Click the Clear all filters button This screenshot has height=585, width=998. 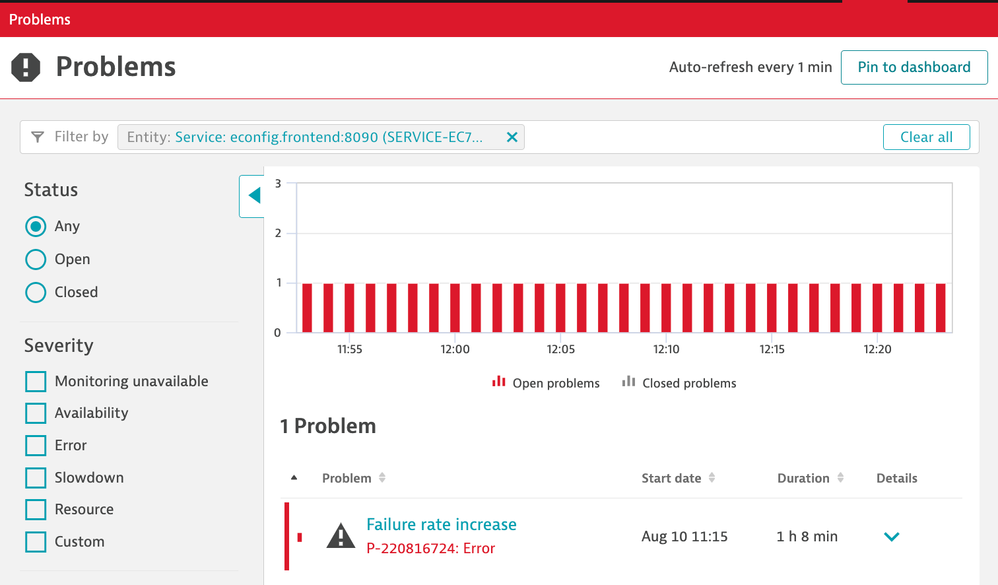[926, 137]
